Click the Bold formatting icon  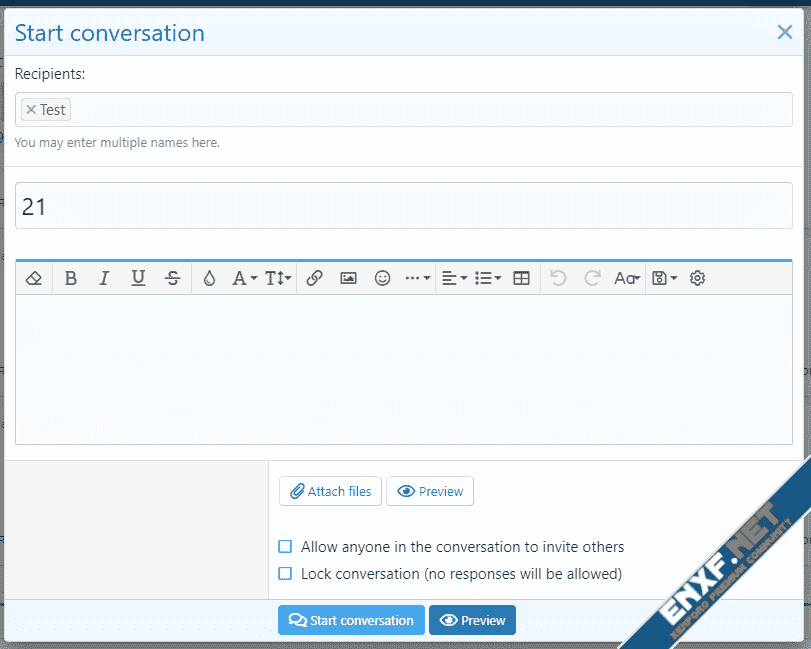[x=71, y=279]
